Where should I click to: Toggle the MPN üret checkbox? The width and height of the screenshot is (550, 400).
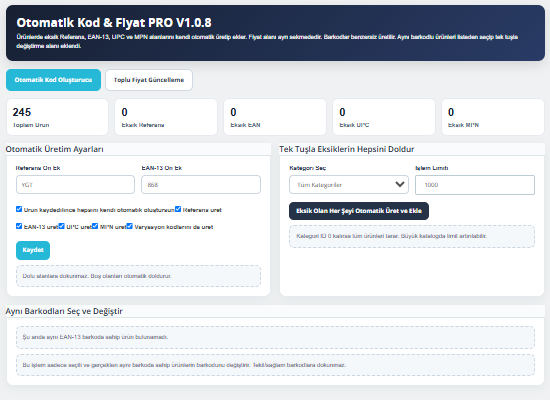95,226
